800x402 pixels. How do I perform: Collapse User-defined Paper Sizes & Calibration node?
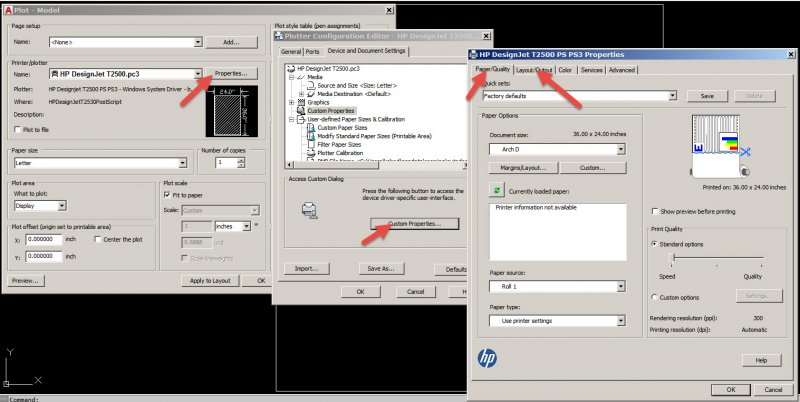coord(291,119)
